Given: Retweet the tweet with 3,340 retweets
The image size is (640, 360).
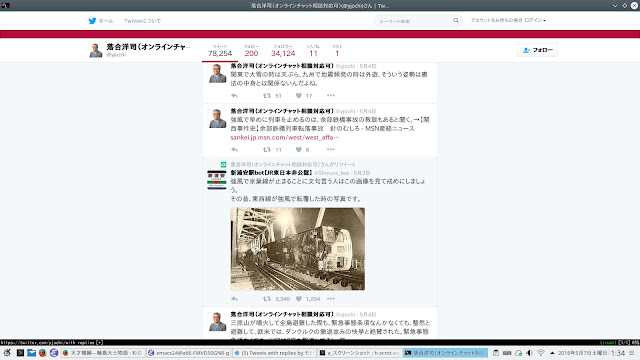Looking at the screenshot, I should (x=267, y=299).
